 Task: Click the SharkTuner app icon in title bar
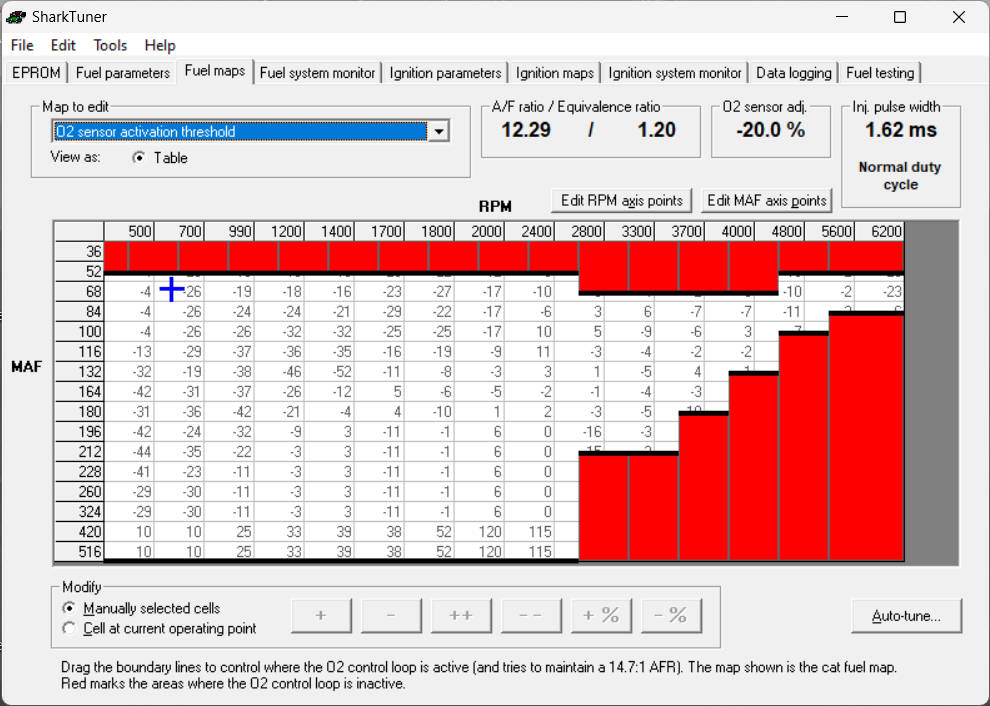tap(16, 17)
